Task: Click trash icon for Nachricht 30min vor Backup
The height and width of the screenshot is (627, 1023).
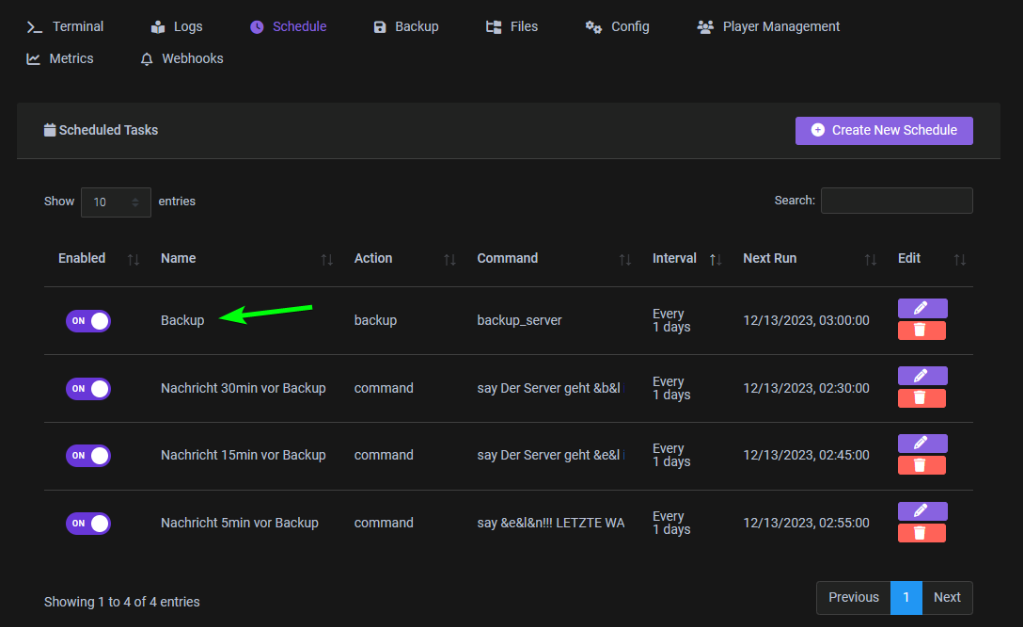Action: (x=922, y=398)
